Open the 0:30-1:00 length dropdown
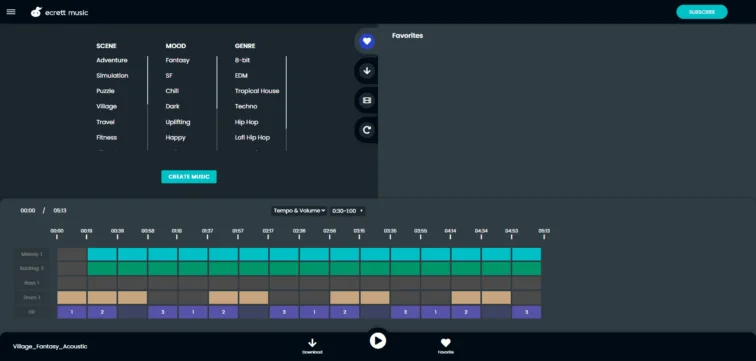This screenshot has height=361, width=756. [x=347, y=211]
